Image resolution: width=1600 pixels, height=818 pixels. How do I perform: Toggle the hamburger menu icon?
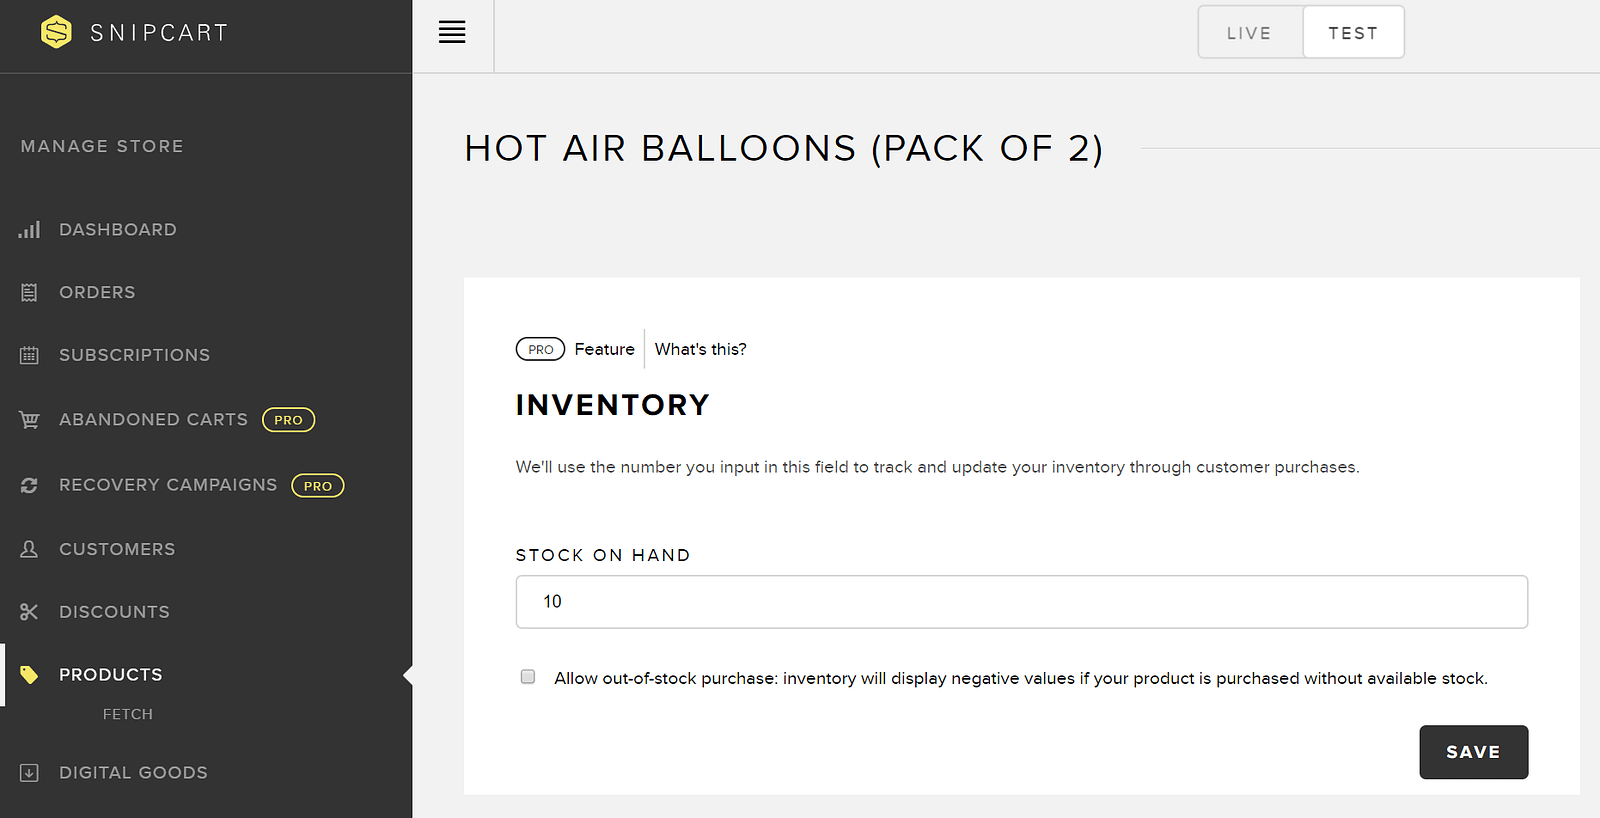[452, 32]
